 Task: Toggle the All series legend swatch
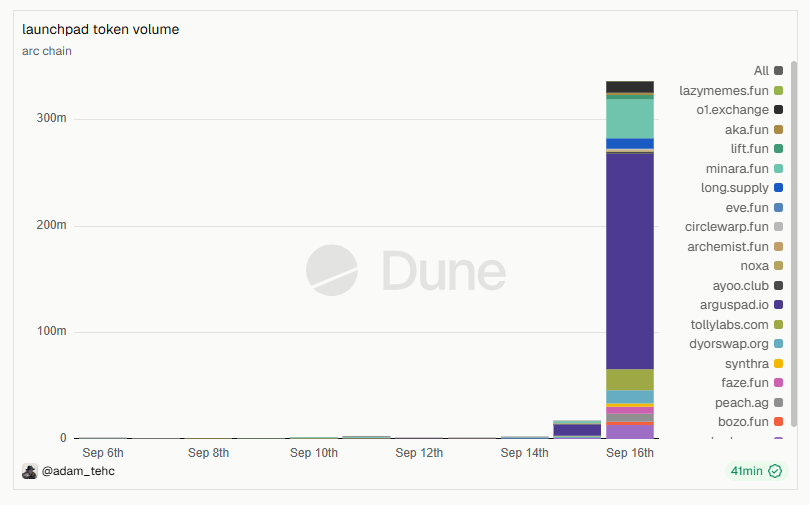[x=778, y=71]
